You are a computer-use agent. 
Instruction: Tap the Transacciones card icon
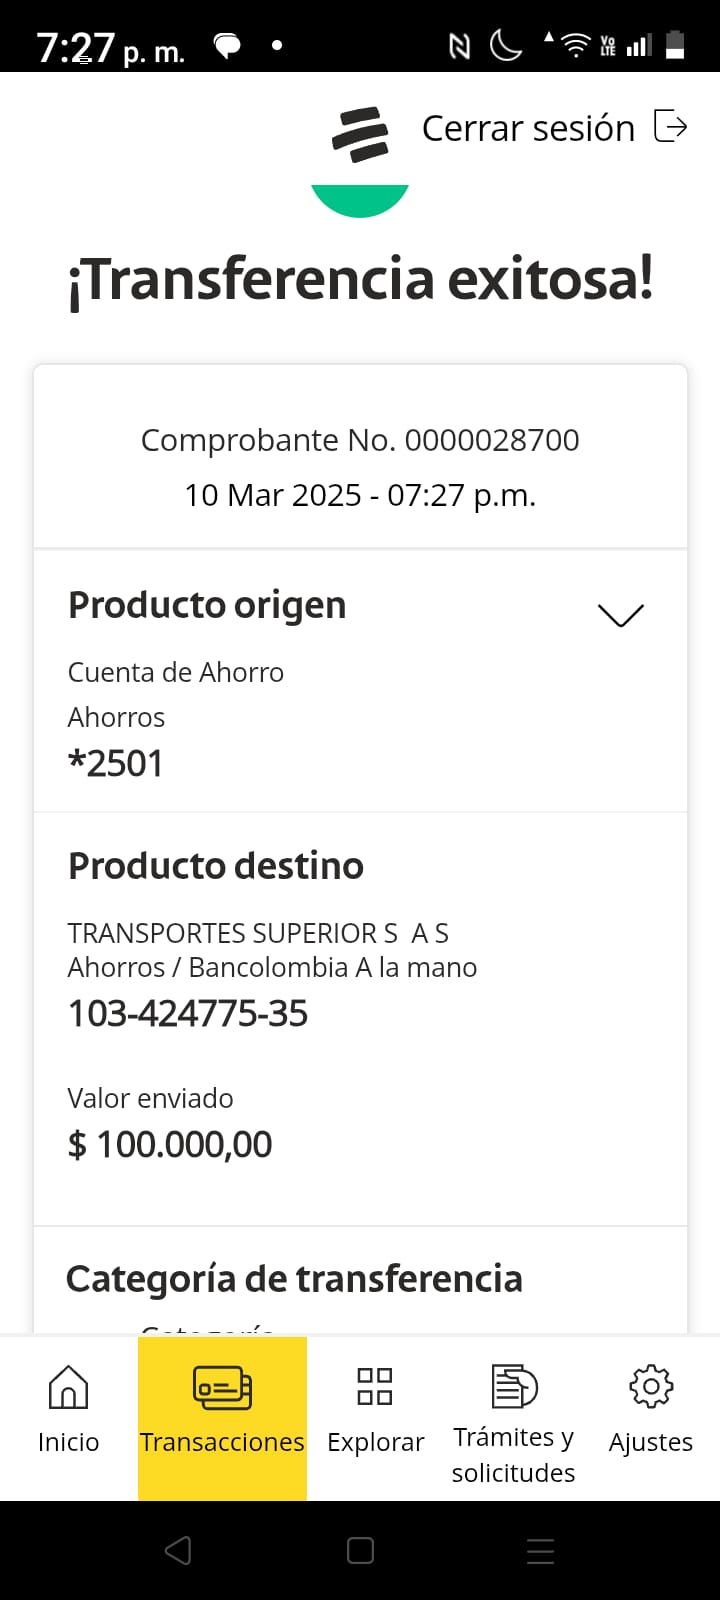[x=222, y=1387]
